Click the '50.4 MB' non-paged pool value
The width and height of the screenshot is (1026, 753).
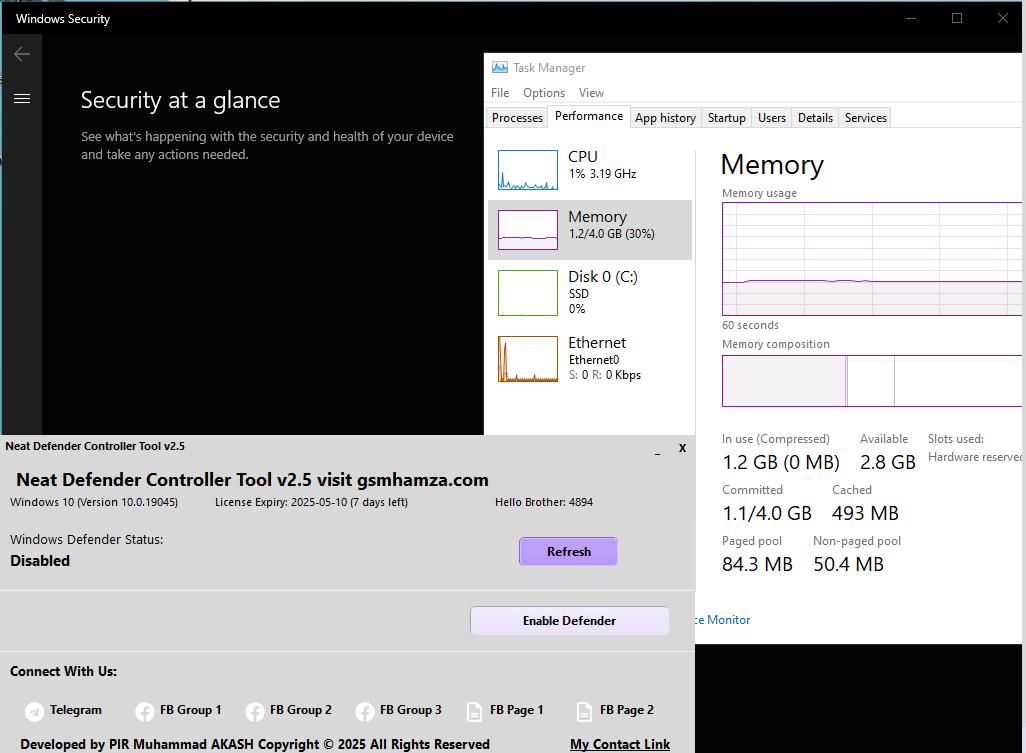pos(848,564)
